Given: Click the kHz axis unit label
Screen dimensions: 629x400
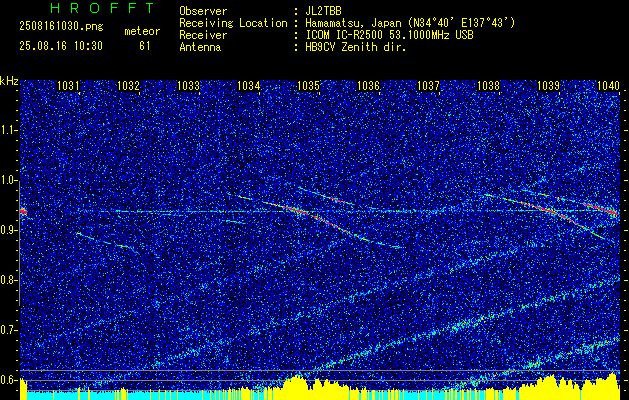Looking at the screenshot, I should (9, 81).
